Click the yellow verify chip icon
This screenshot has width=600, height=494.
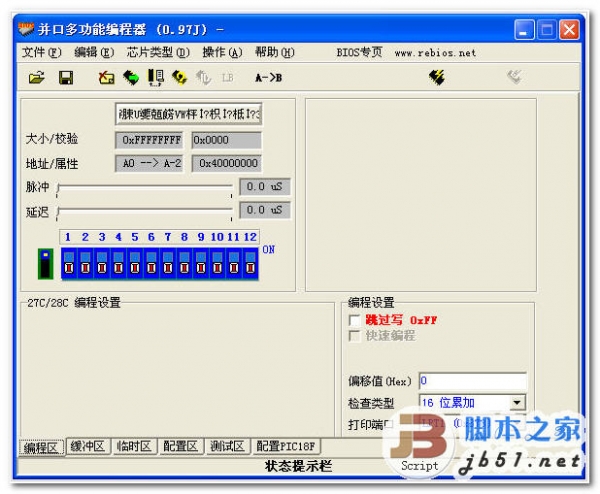point(179,78)
